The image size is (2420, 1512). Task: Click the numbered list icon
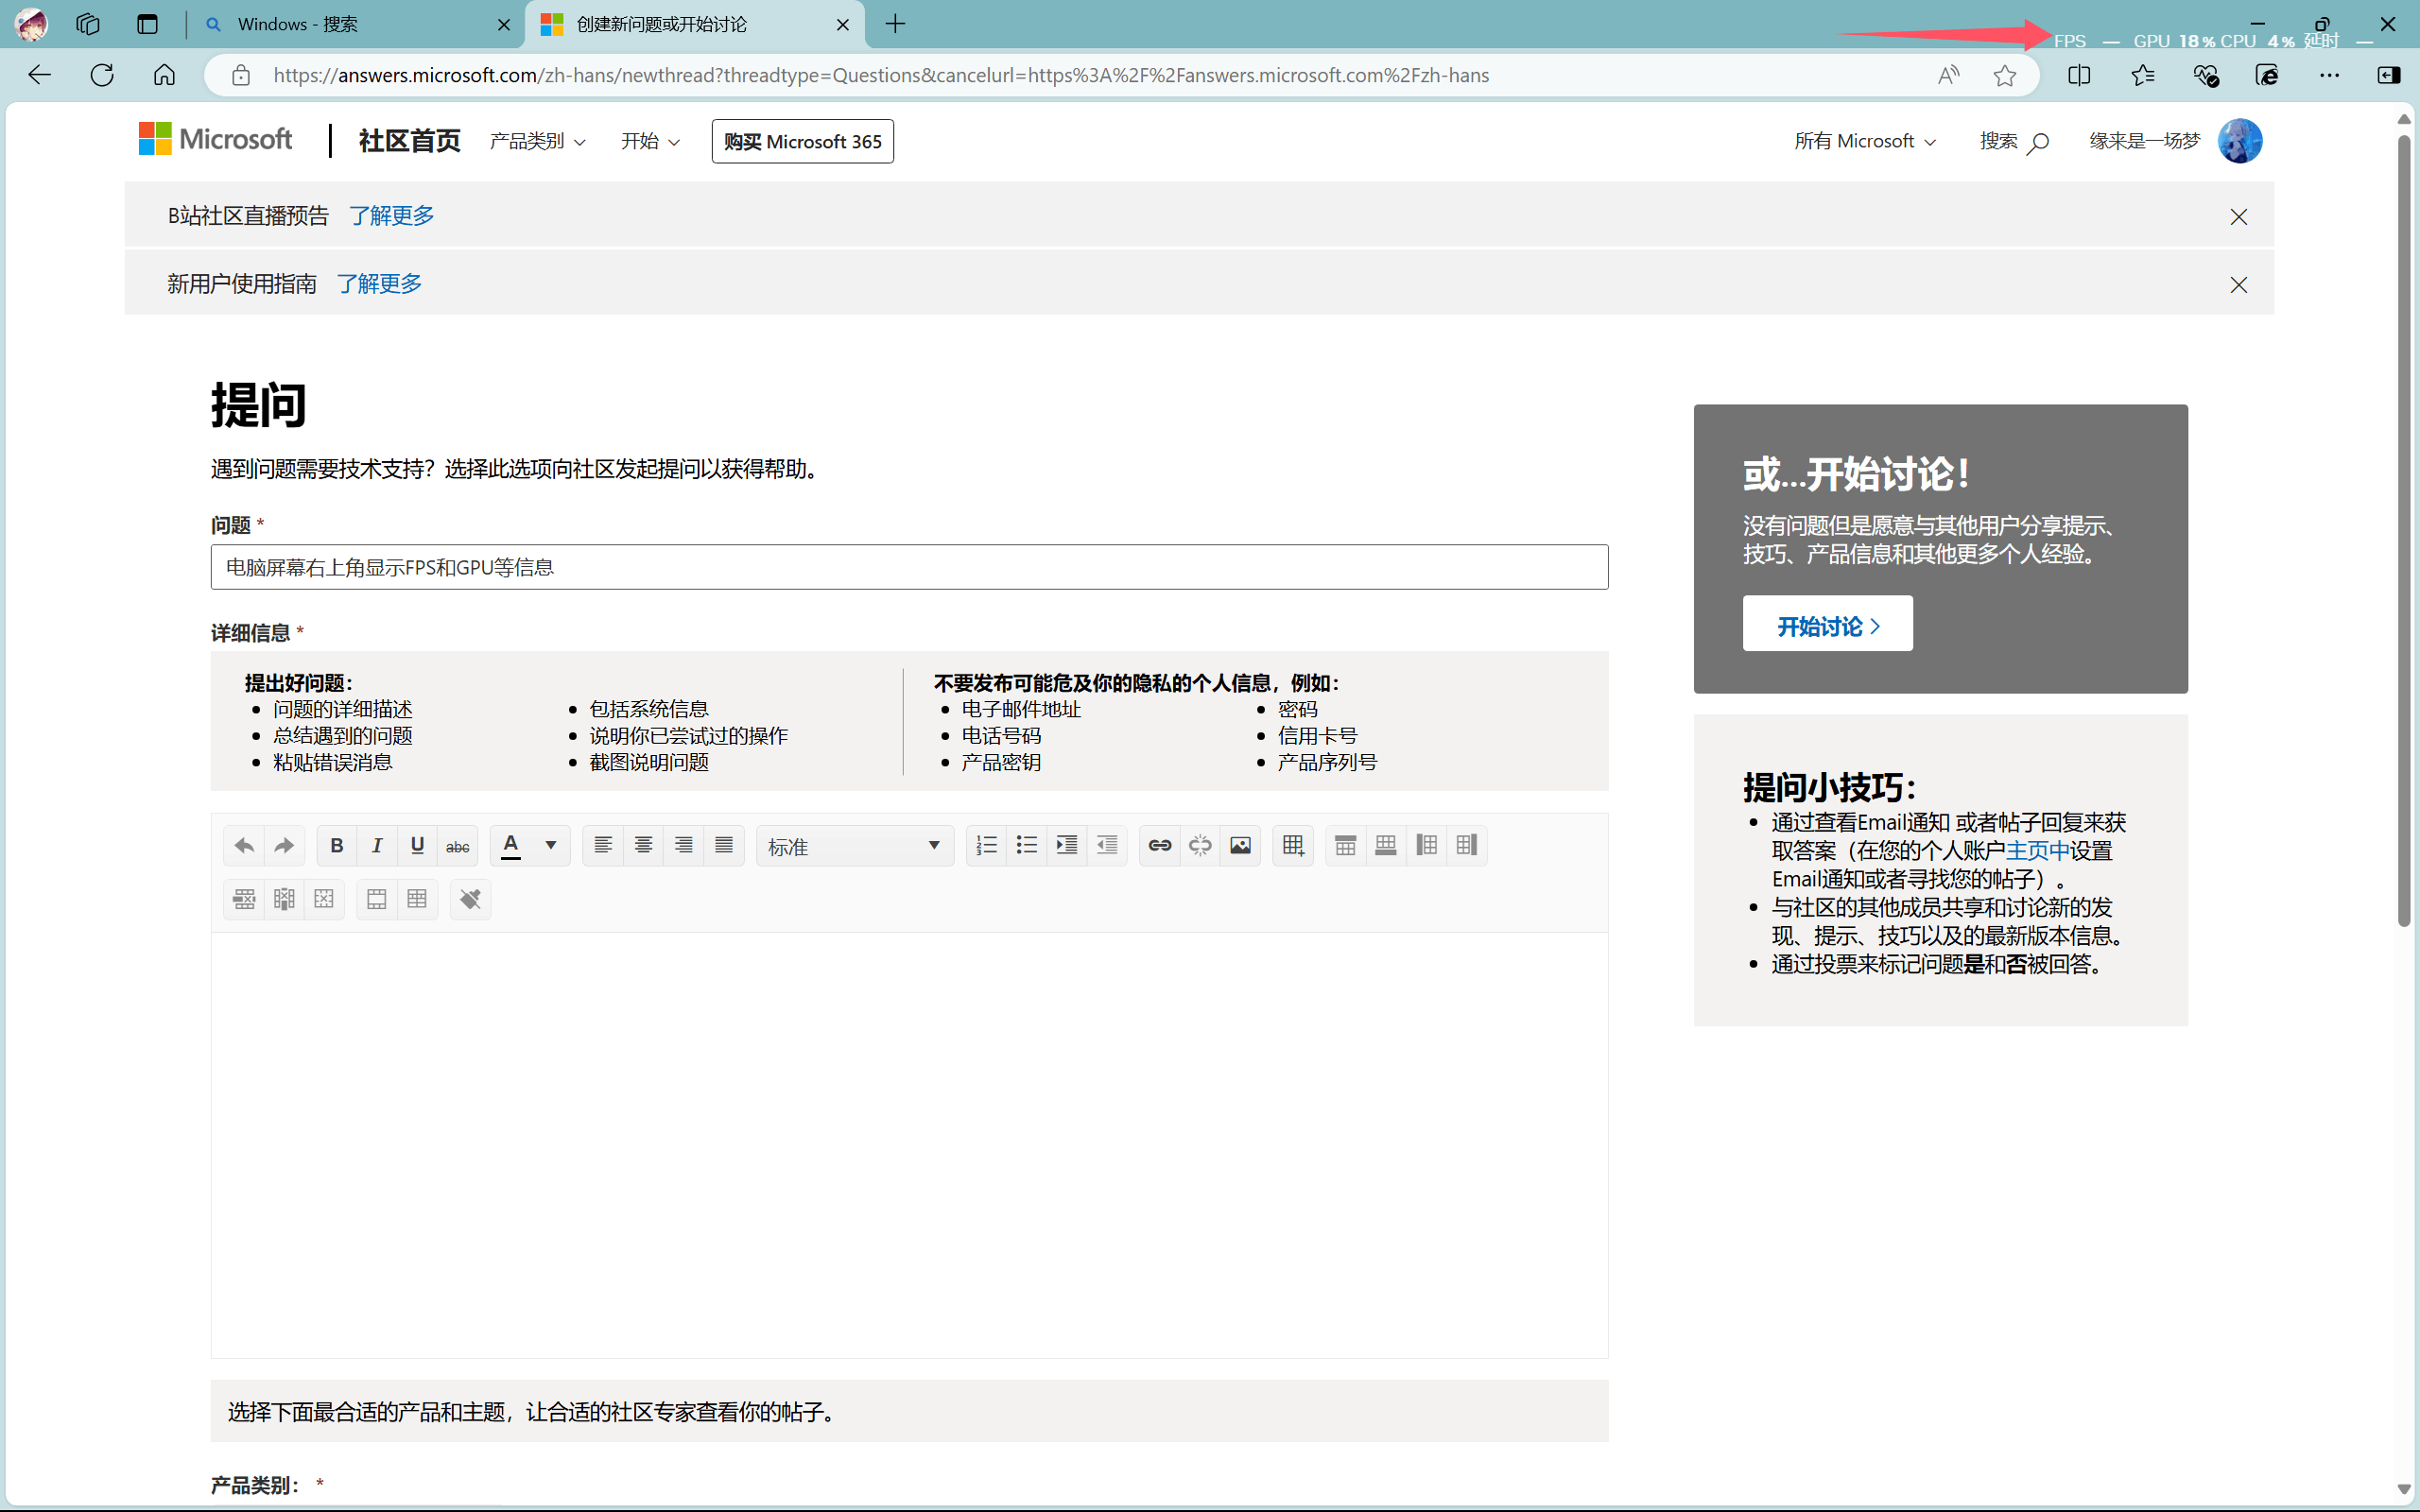tap(986, 845)
